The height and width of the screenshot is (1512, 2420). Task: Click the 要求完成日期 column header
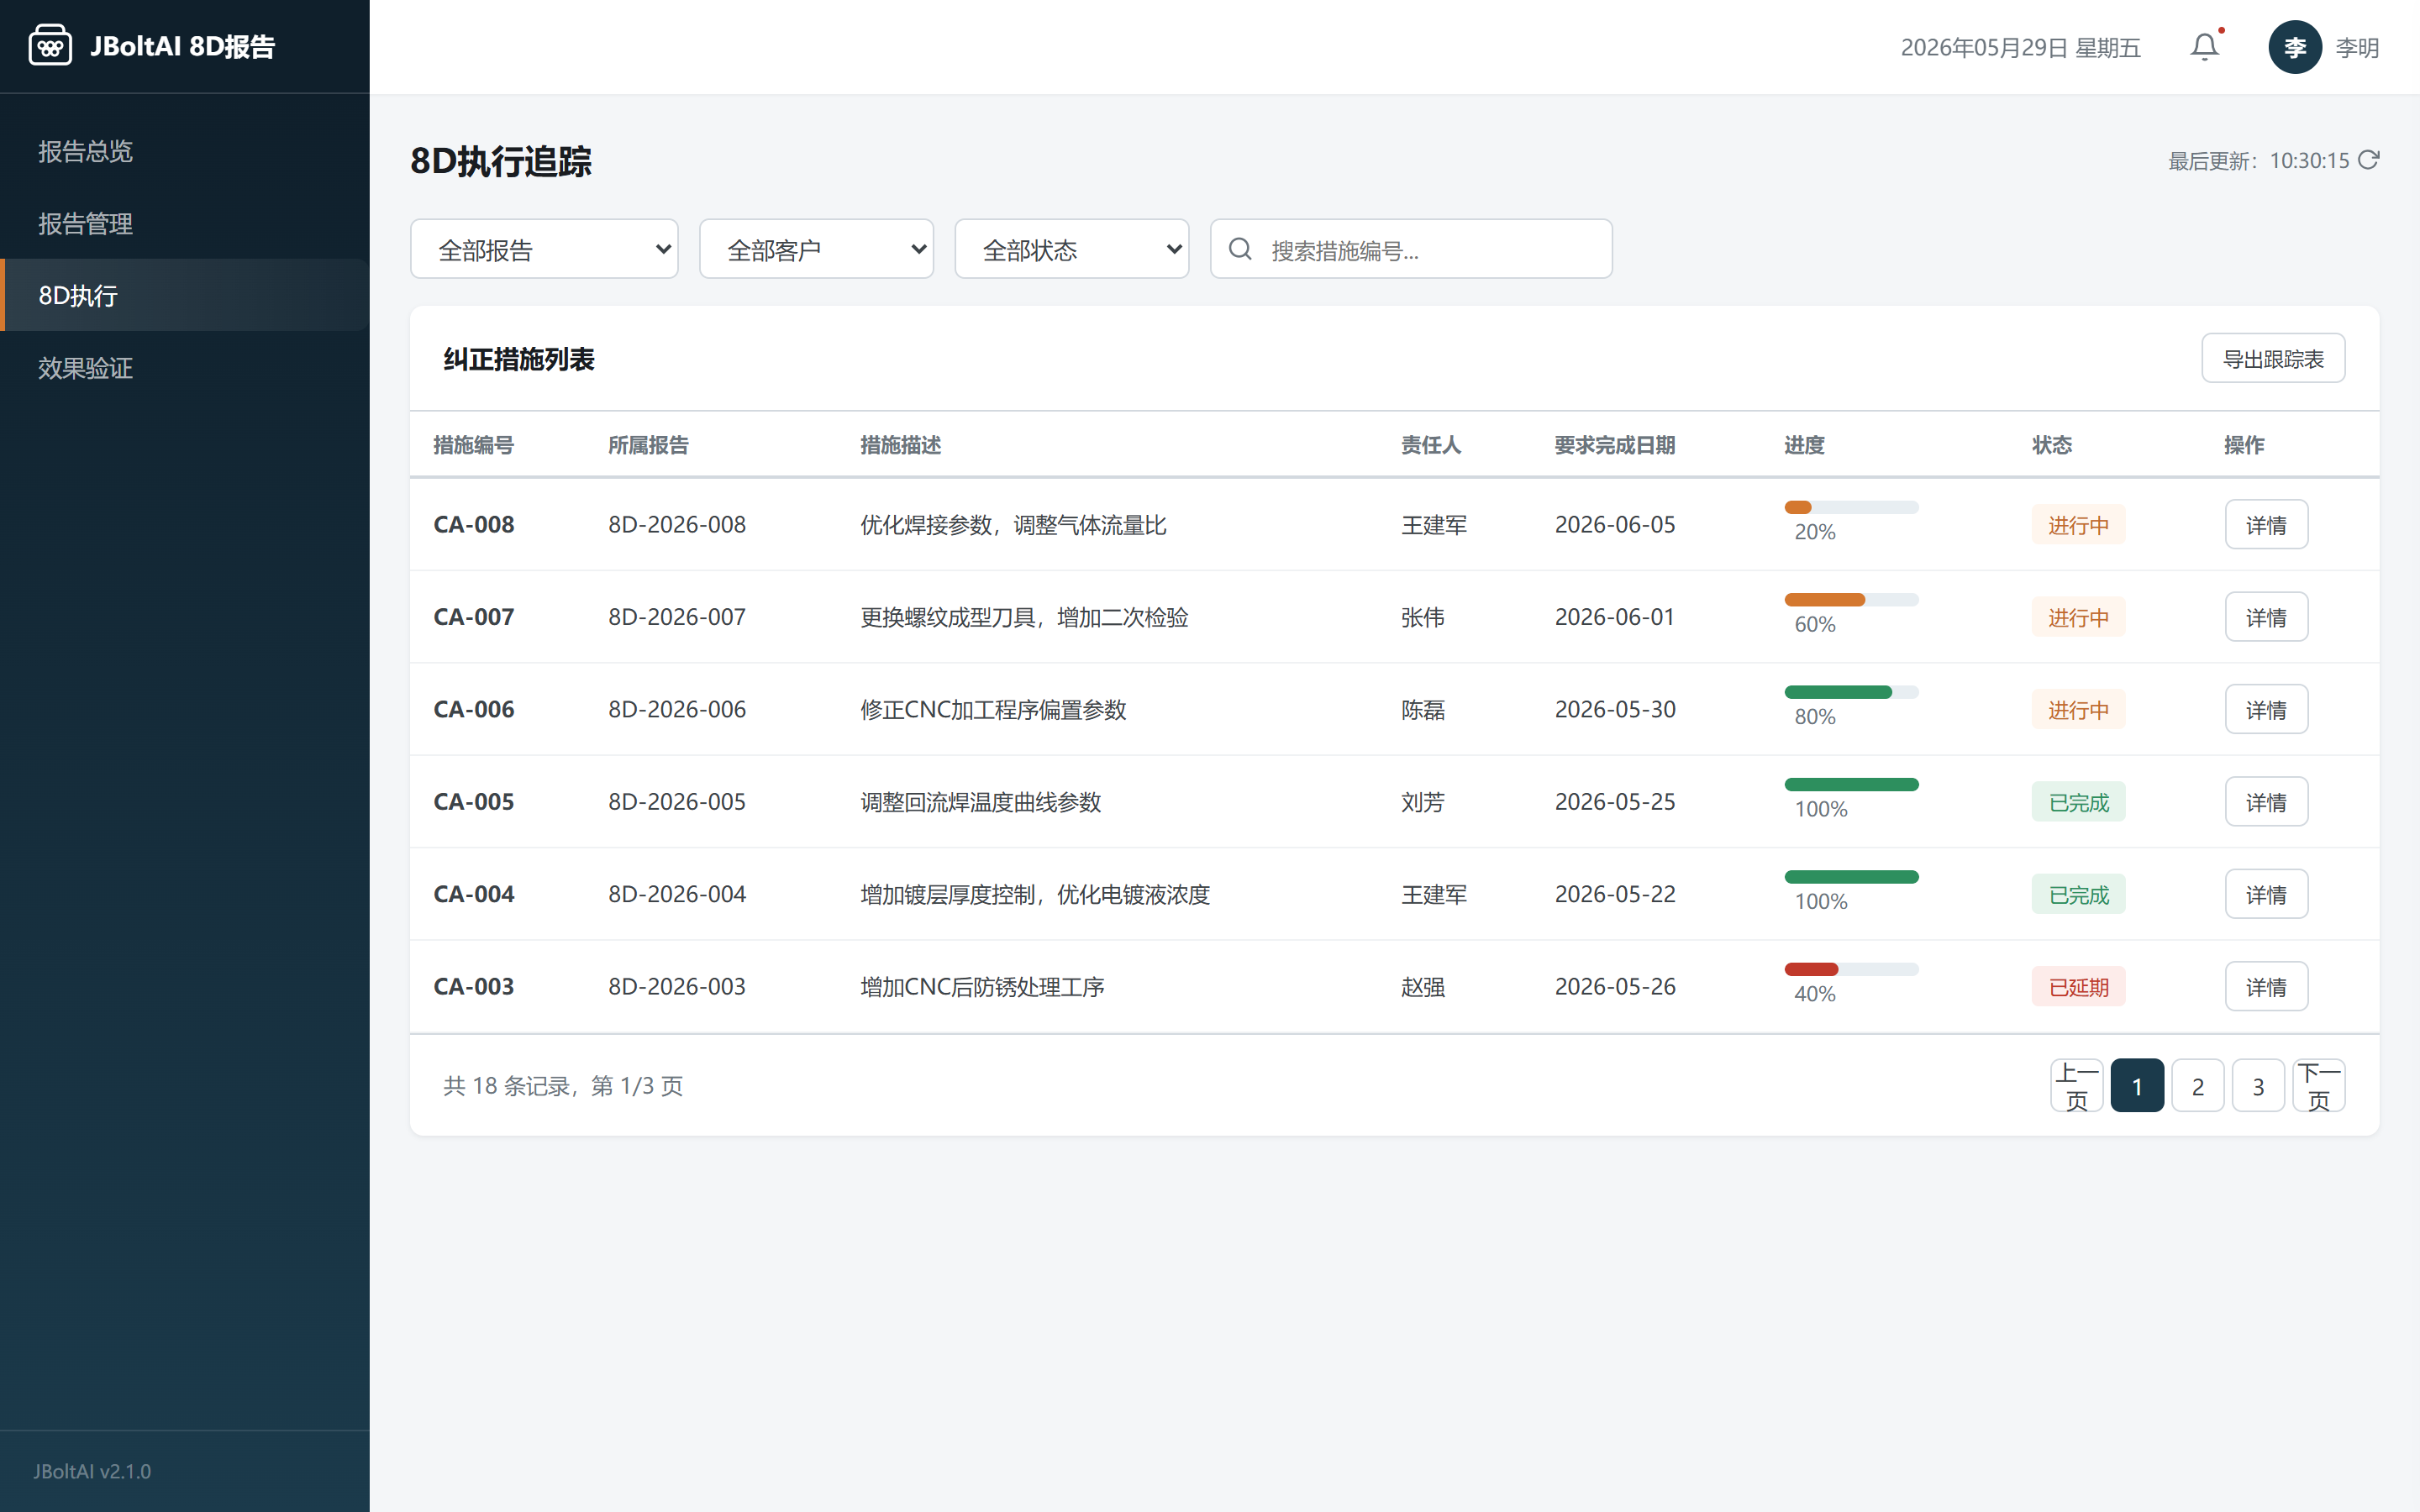(x=1615, y=445)
